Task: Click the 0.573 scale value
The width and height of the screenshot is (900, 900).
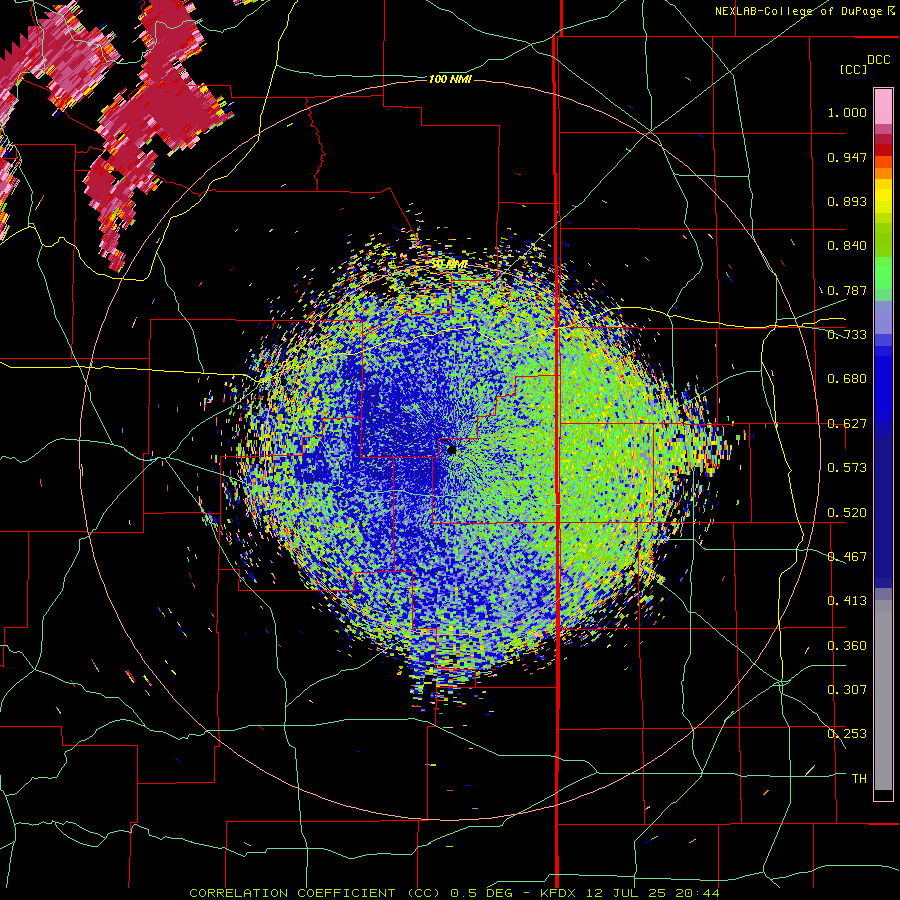Action: [847, 468]
